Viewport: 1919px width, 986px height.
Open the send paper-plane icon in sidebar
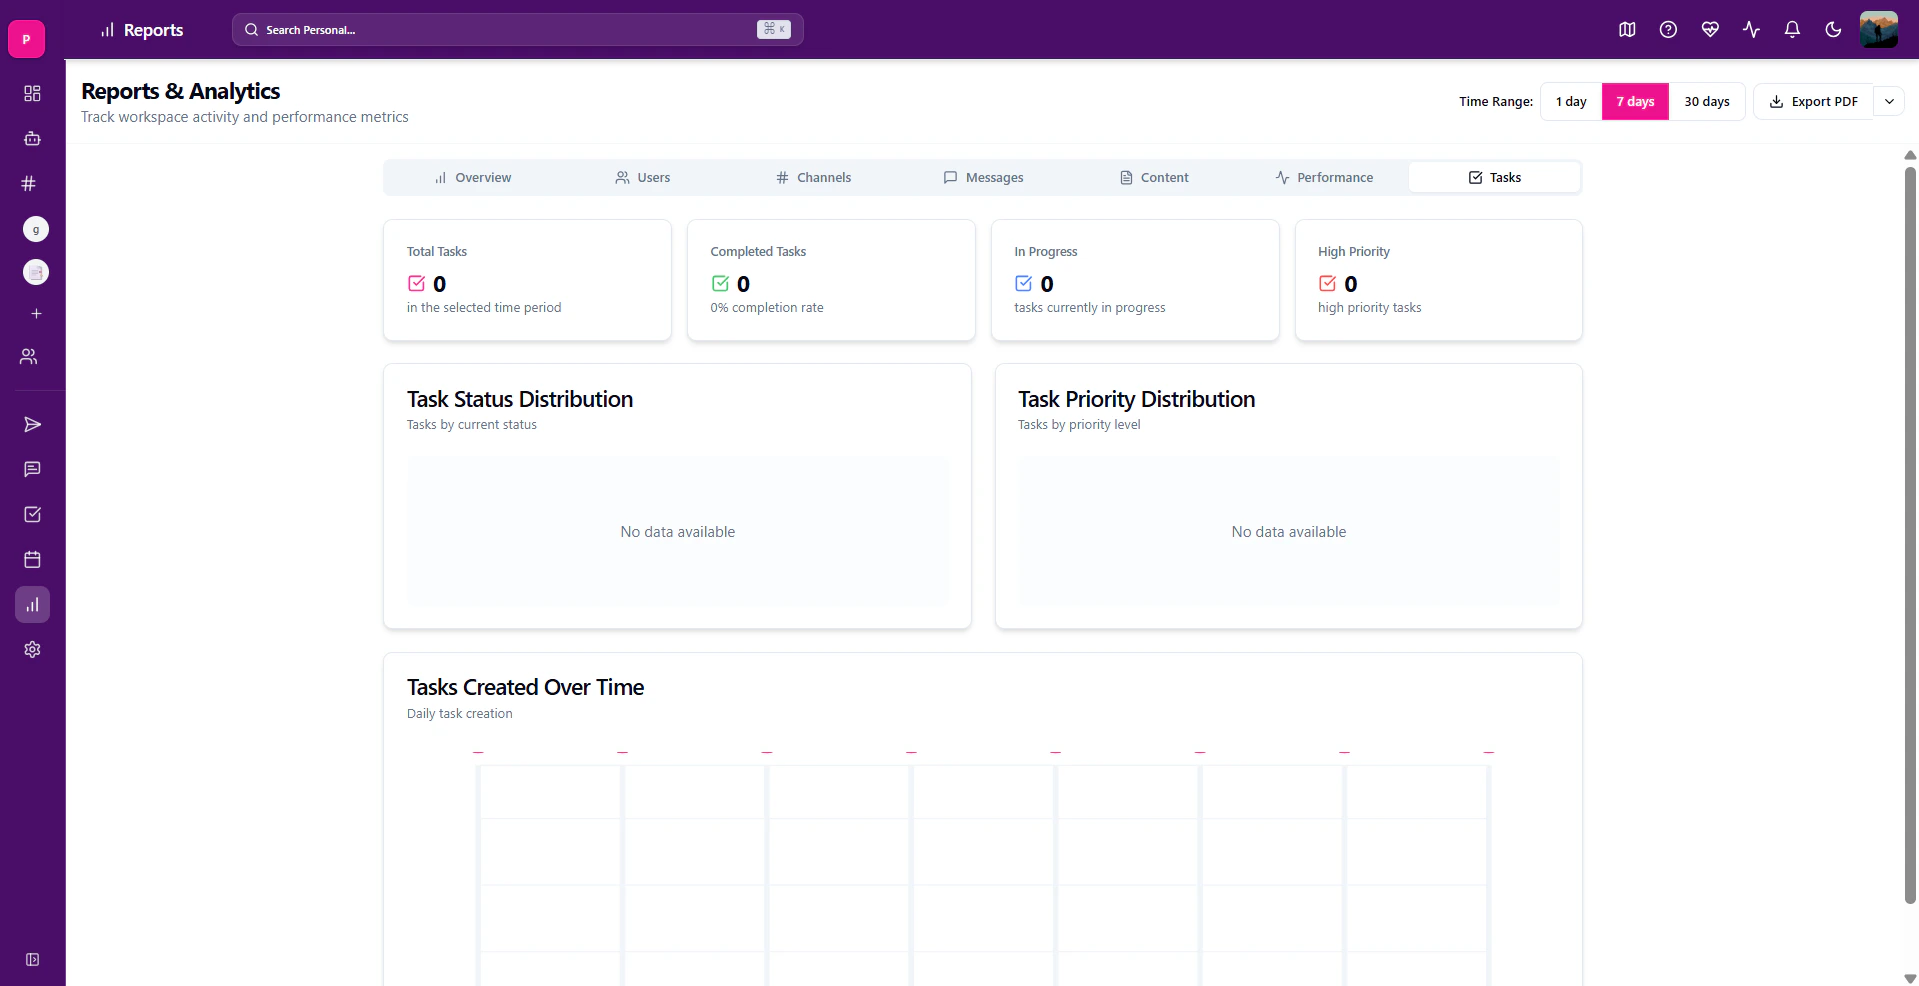tap(32, 425)
